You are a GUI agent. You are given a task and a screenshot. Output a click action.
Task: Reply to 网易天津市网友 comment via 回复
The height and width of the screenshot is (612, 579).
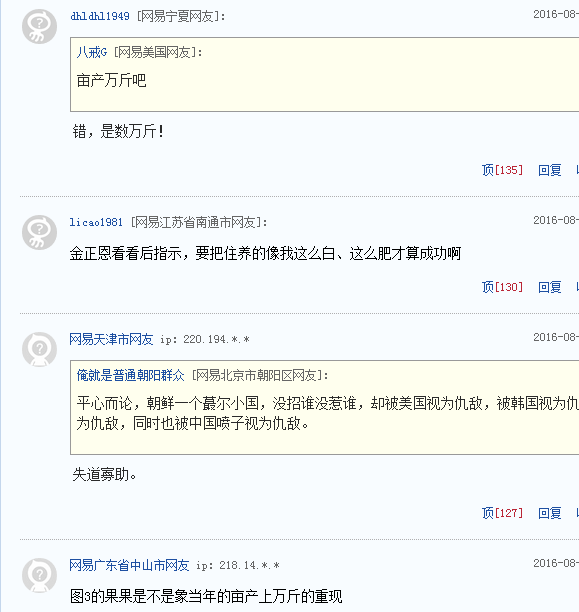pyautogui.click(x=550, y=513)
